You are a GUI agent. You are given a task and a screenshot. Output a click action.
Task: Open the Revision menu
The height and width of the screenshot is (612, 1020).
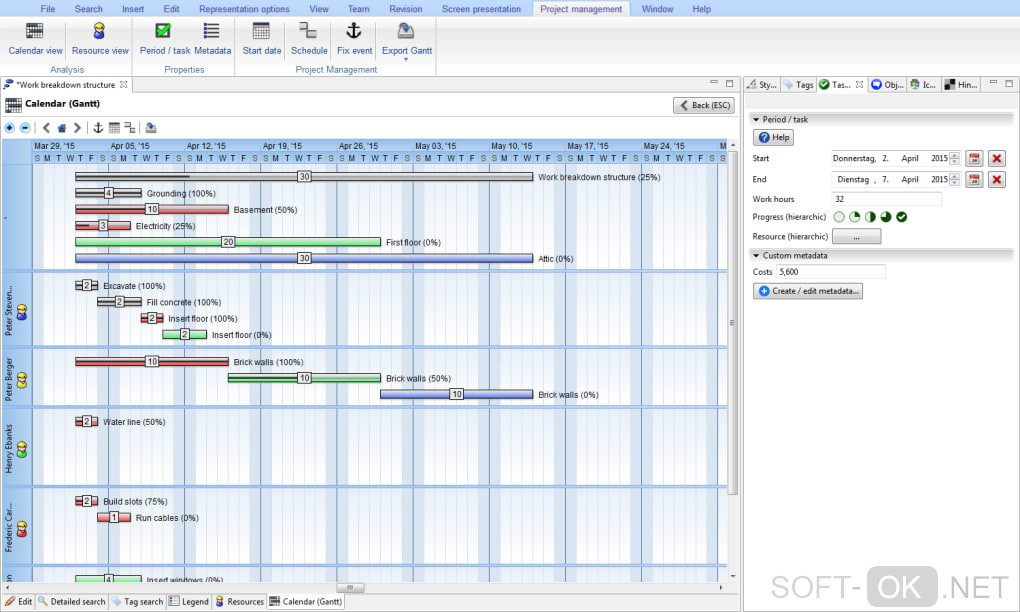click(405, 9)
